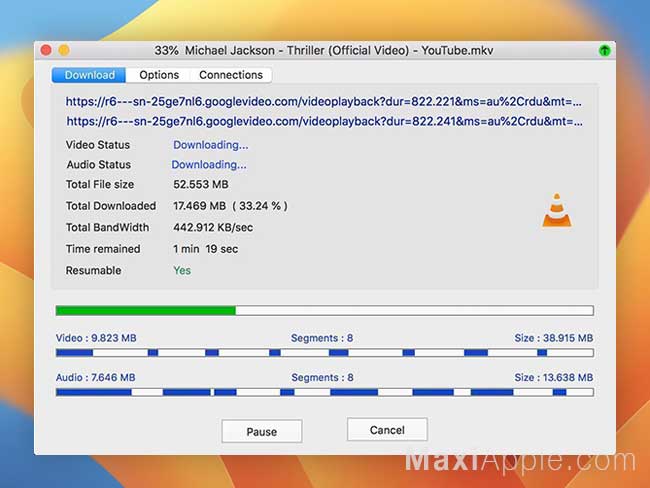Click the green zoom button at title bar right
The width and height of the screenshot is (650, 488).
point(605,51)
